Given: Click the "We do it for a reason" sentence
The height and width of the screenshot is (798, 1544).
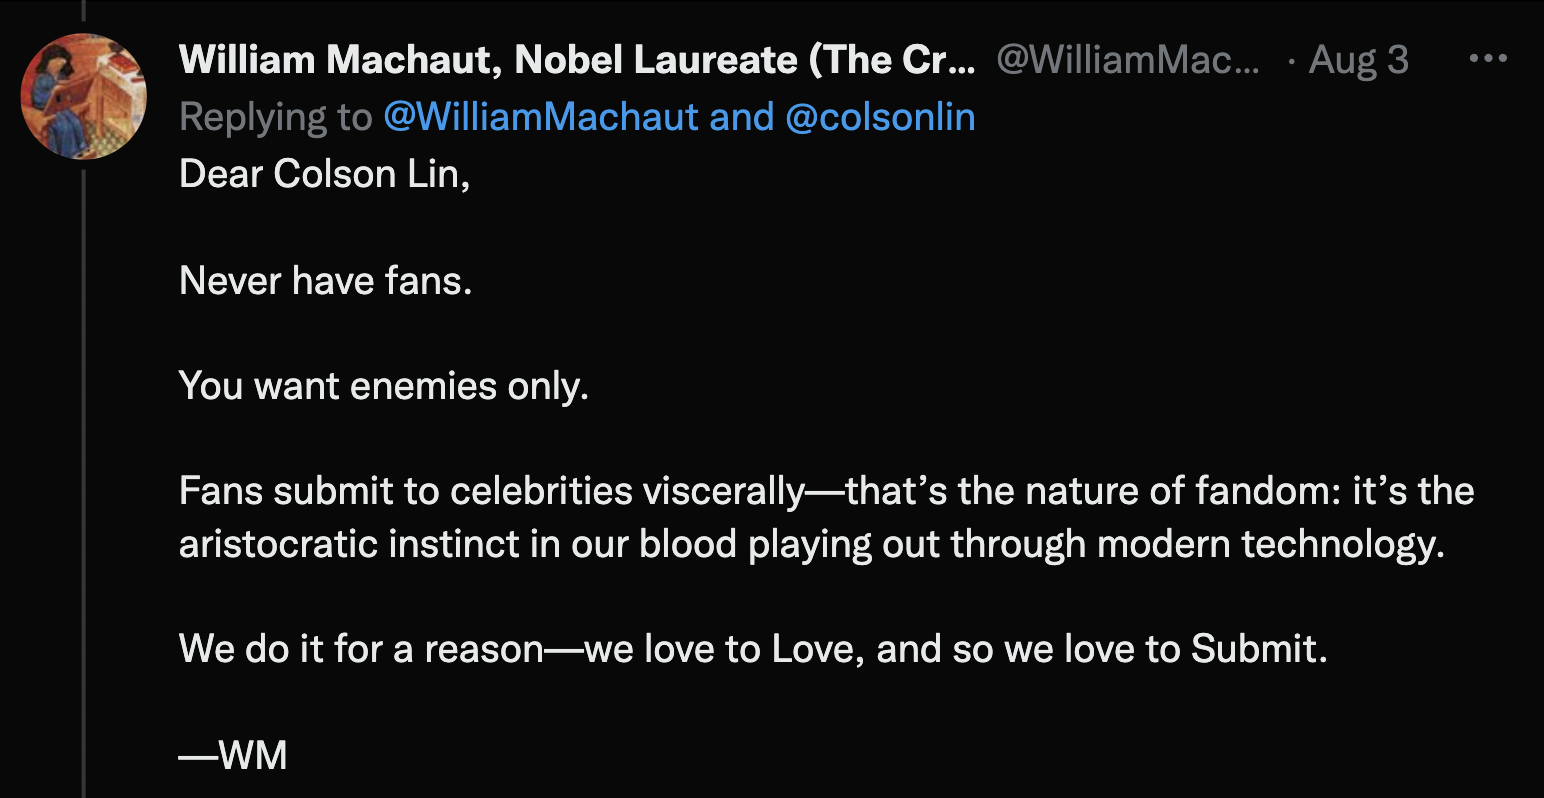Looking at the screenshot, I should tap(752, 649).
